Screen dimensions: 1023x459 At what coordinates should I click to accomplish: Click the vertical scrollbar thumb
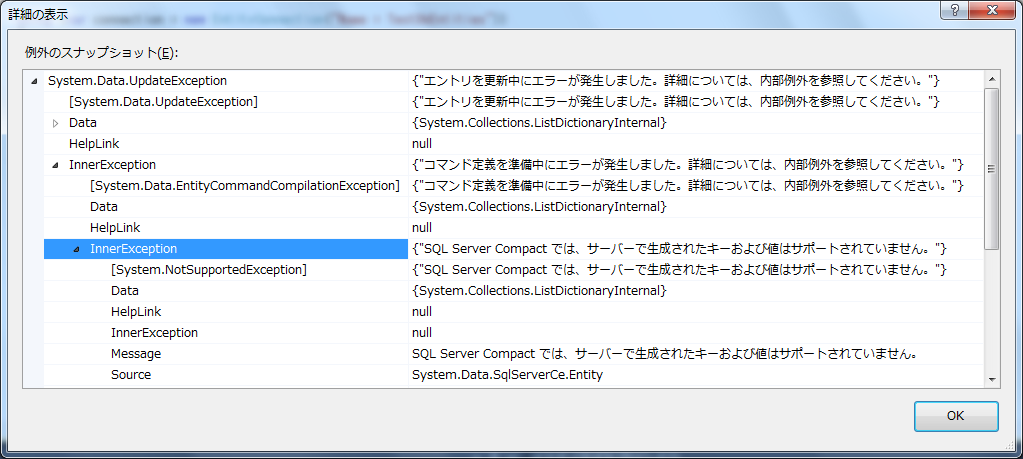[x=992, y=169]
